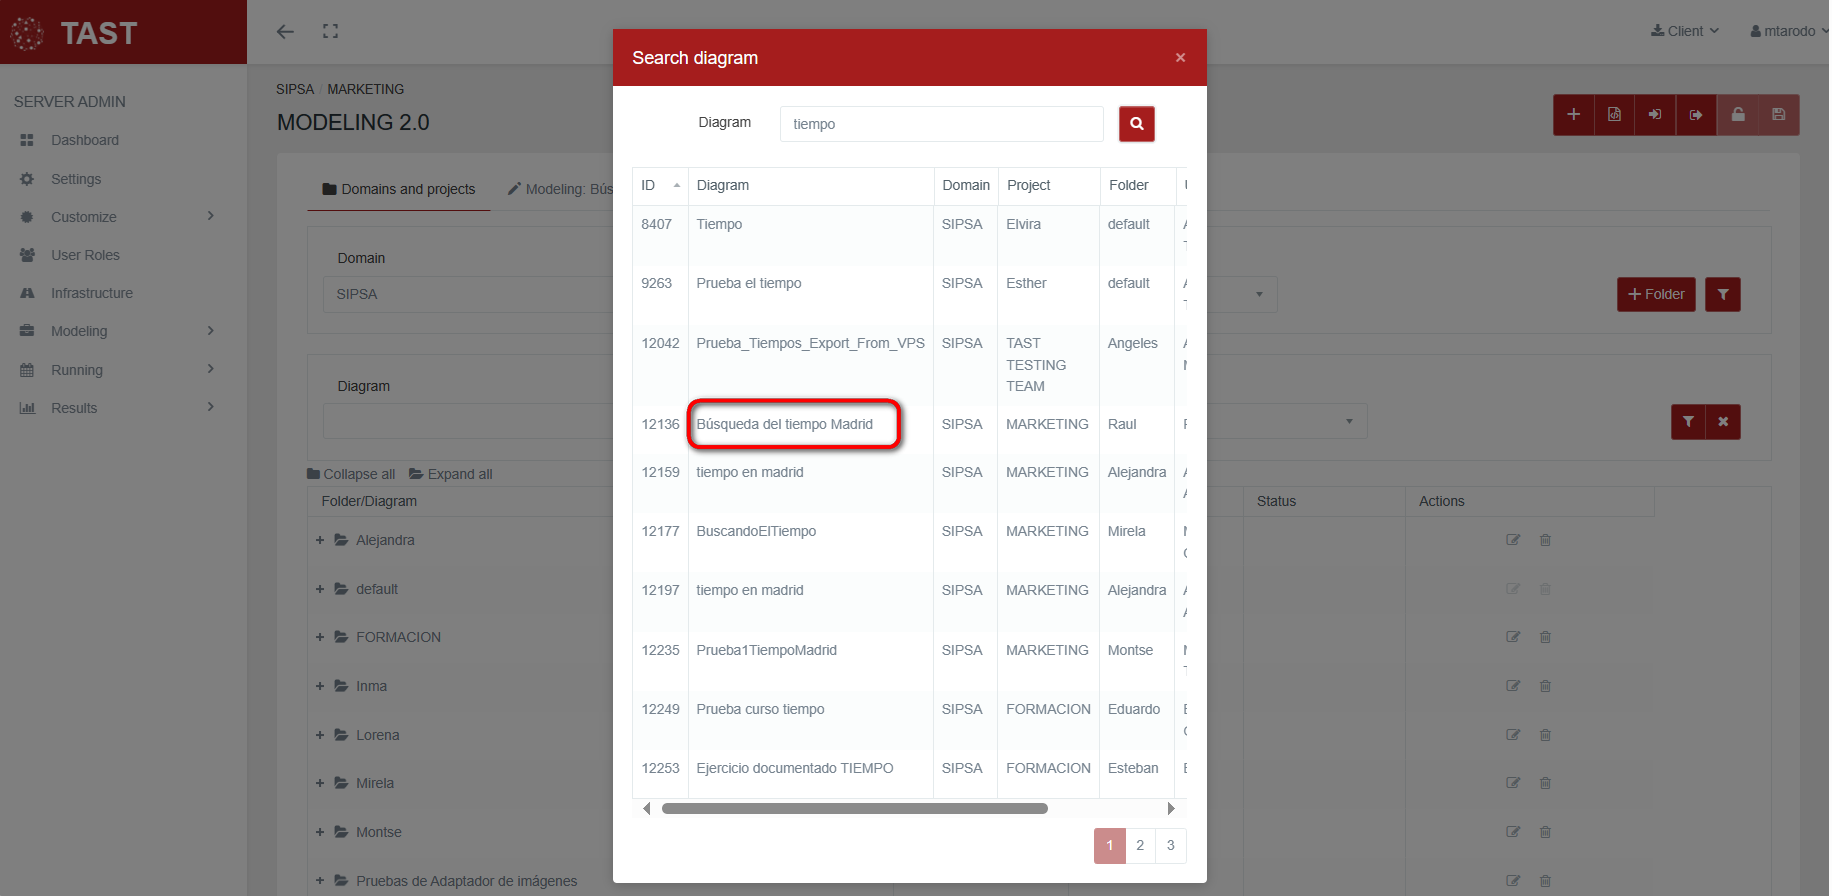The image size is (1832, 896).
Task: Click the open padlock icon
Action: coord(1738,115)
